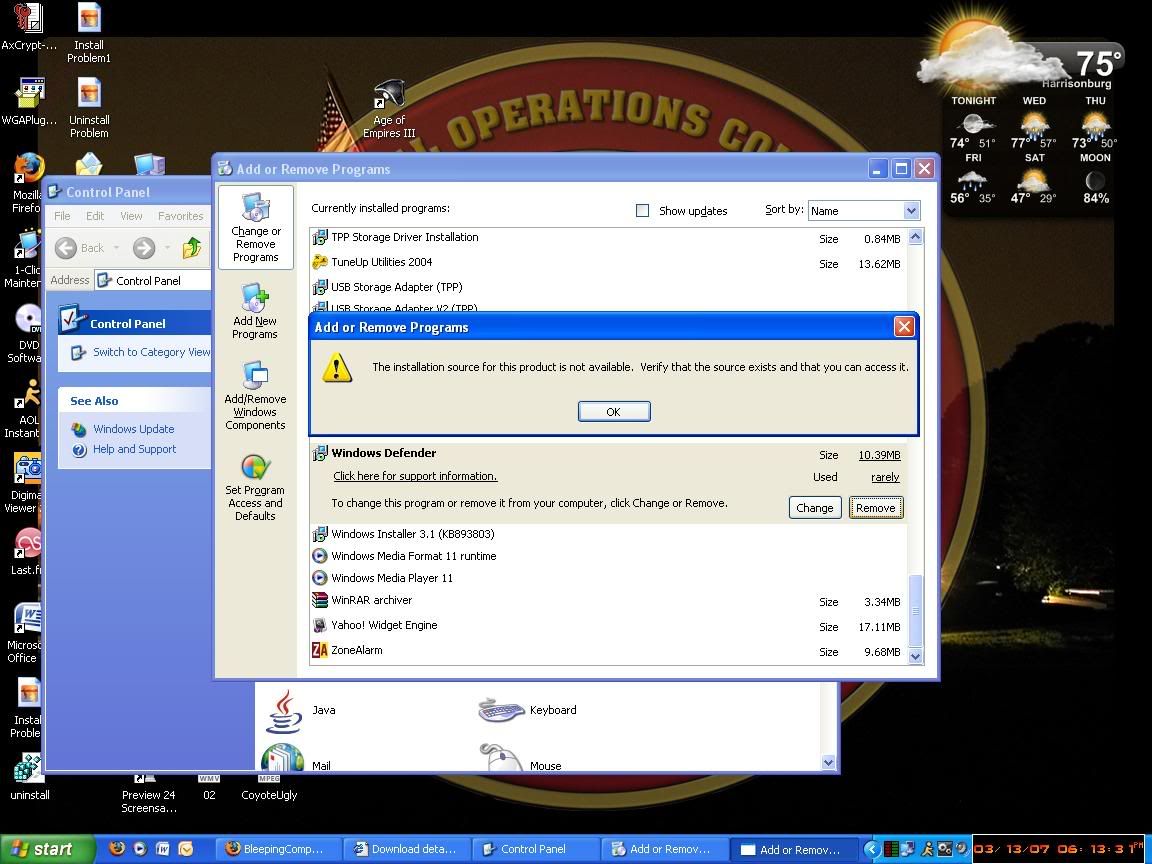This screenshot has width=1152, height=864.
Task: Toggle the Show updates checkbox
Action: click(642, 211)
